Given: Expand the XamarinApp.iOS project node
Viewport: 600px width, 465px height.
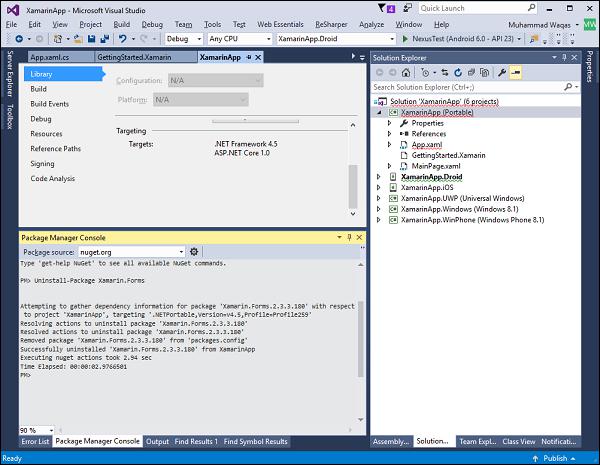Looking at the screenshot, I should click(378, 188).
